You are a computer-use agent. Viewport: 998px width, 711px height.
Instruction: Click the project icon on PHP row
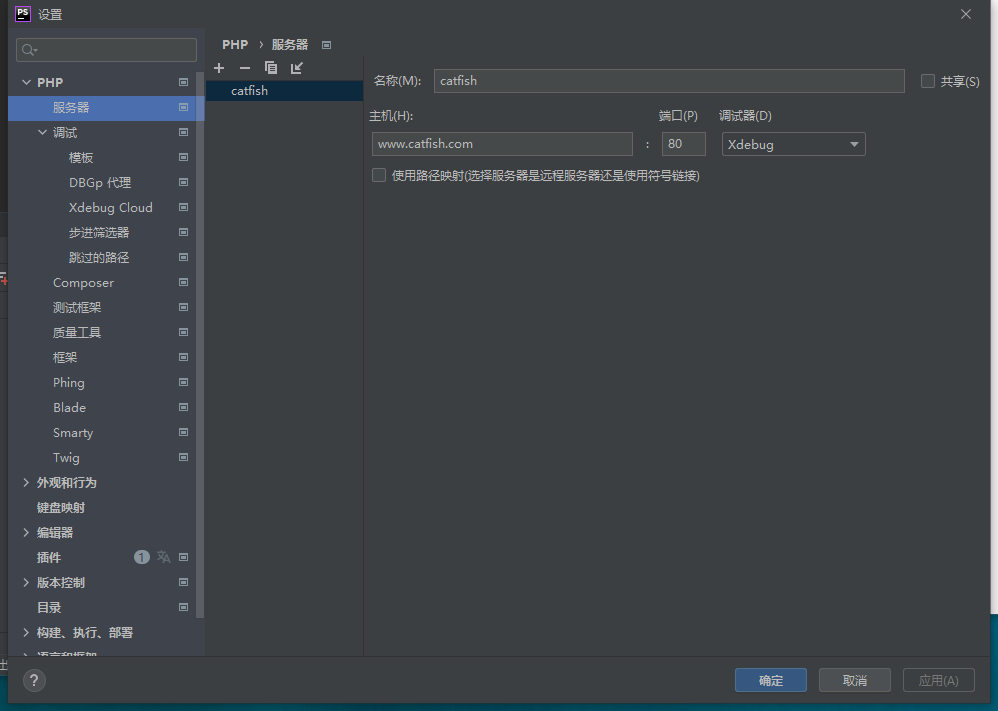(x=183, y=82)
